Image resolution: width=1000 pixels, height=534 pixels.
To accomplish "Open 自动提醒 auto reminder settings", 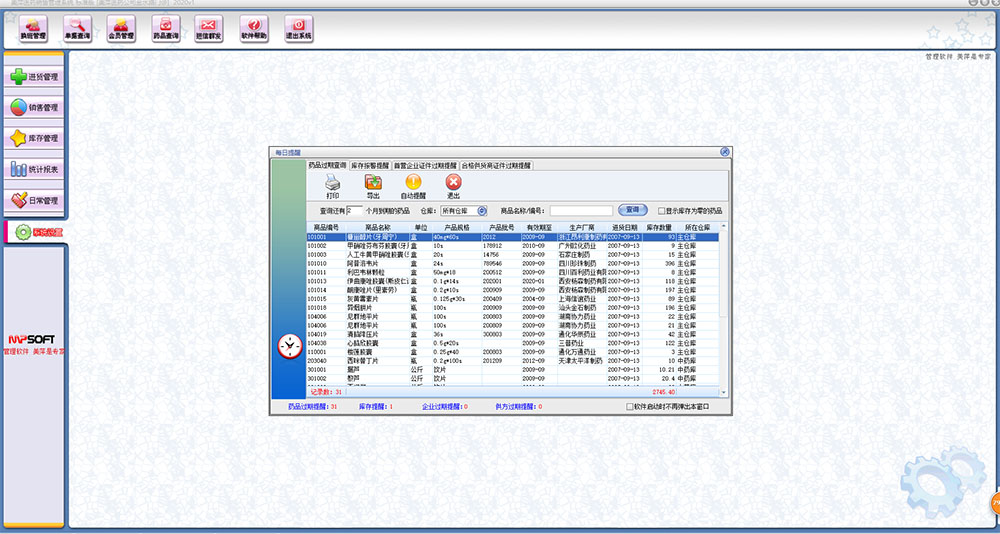I will click(x=413, y=183).
